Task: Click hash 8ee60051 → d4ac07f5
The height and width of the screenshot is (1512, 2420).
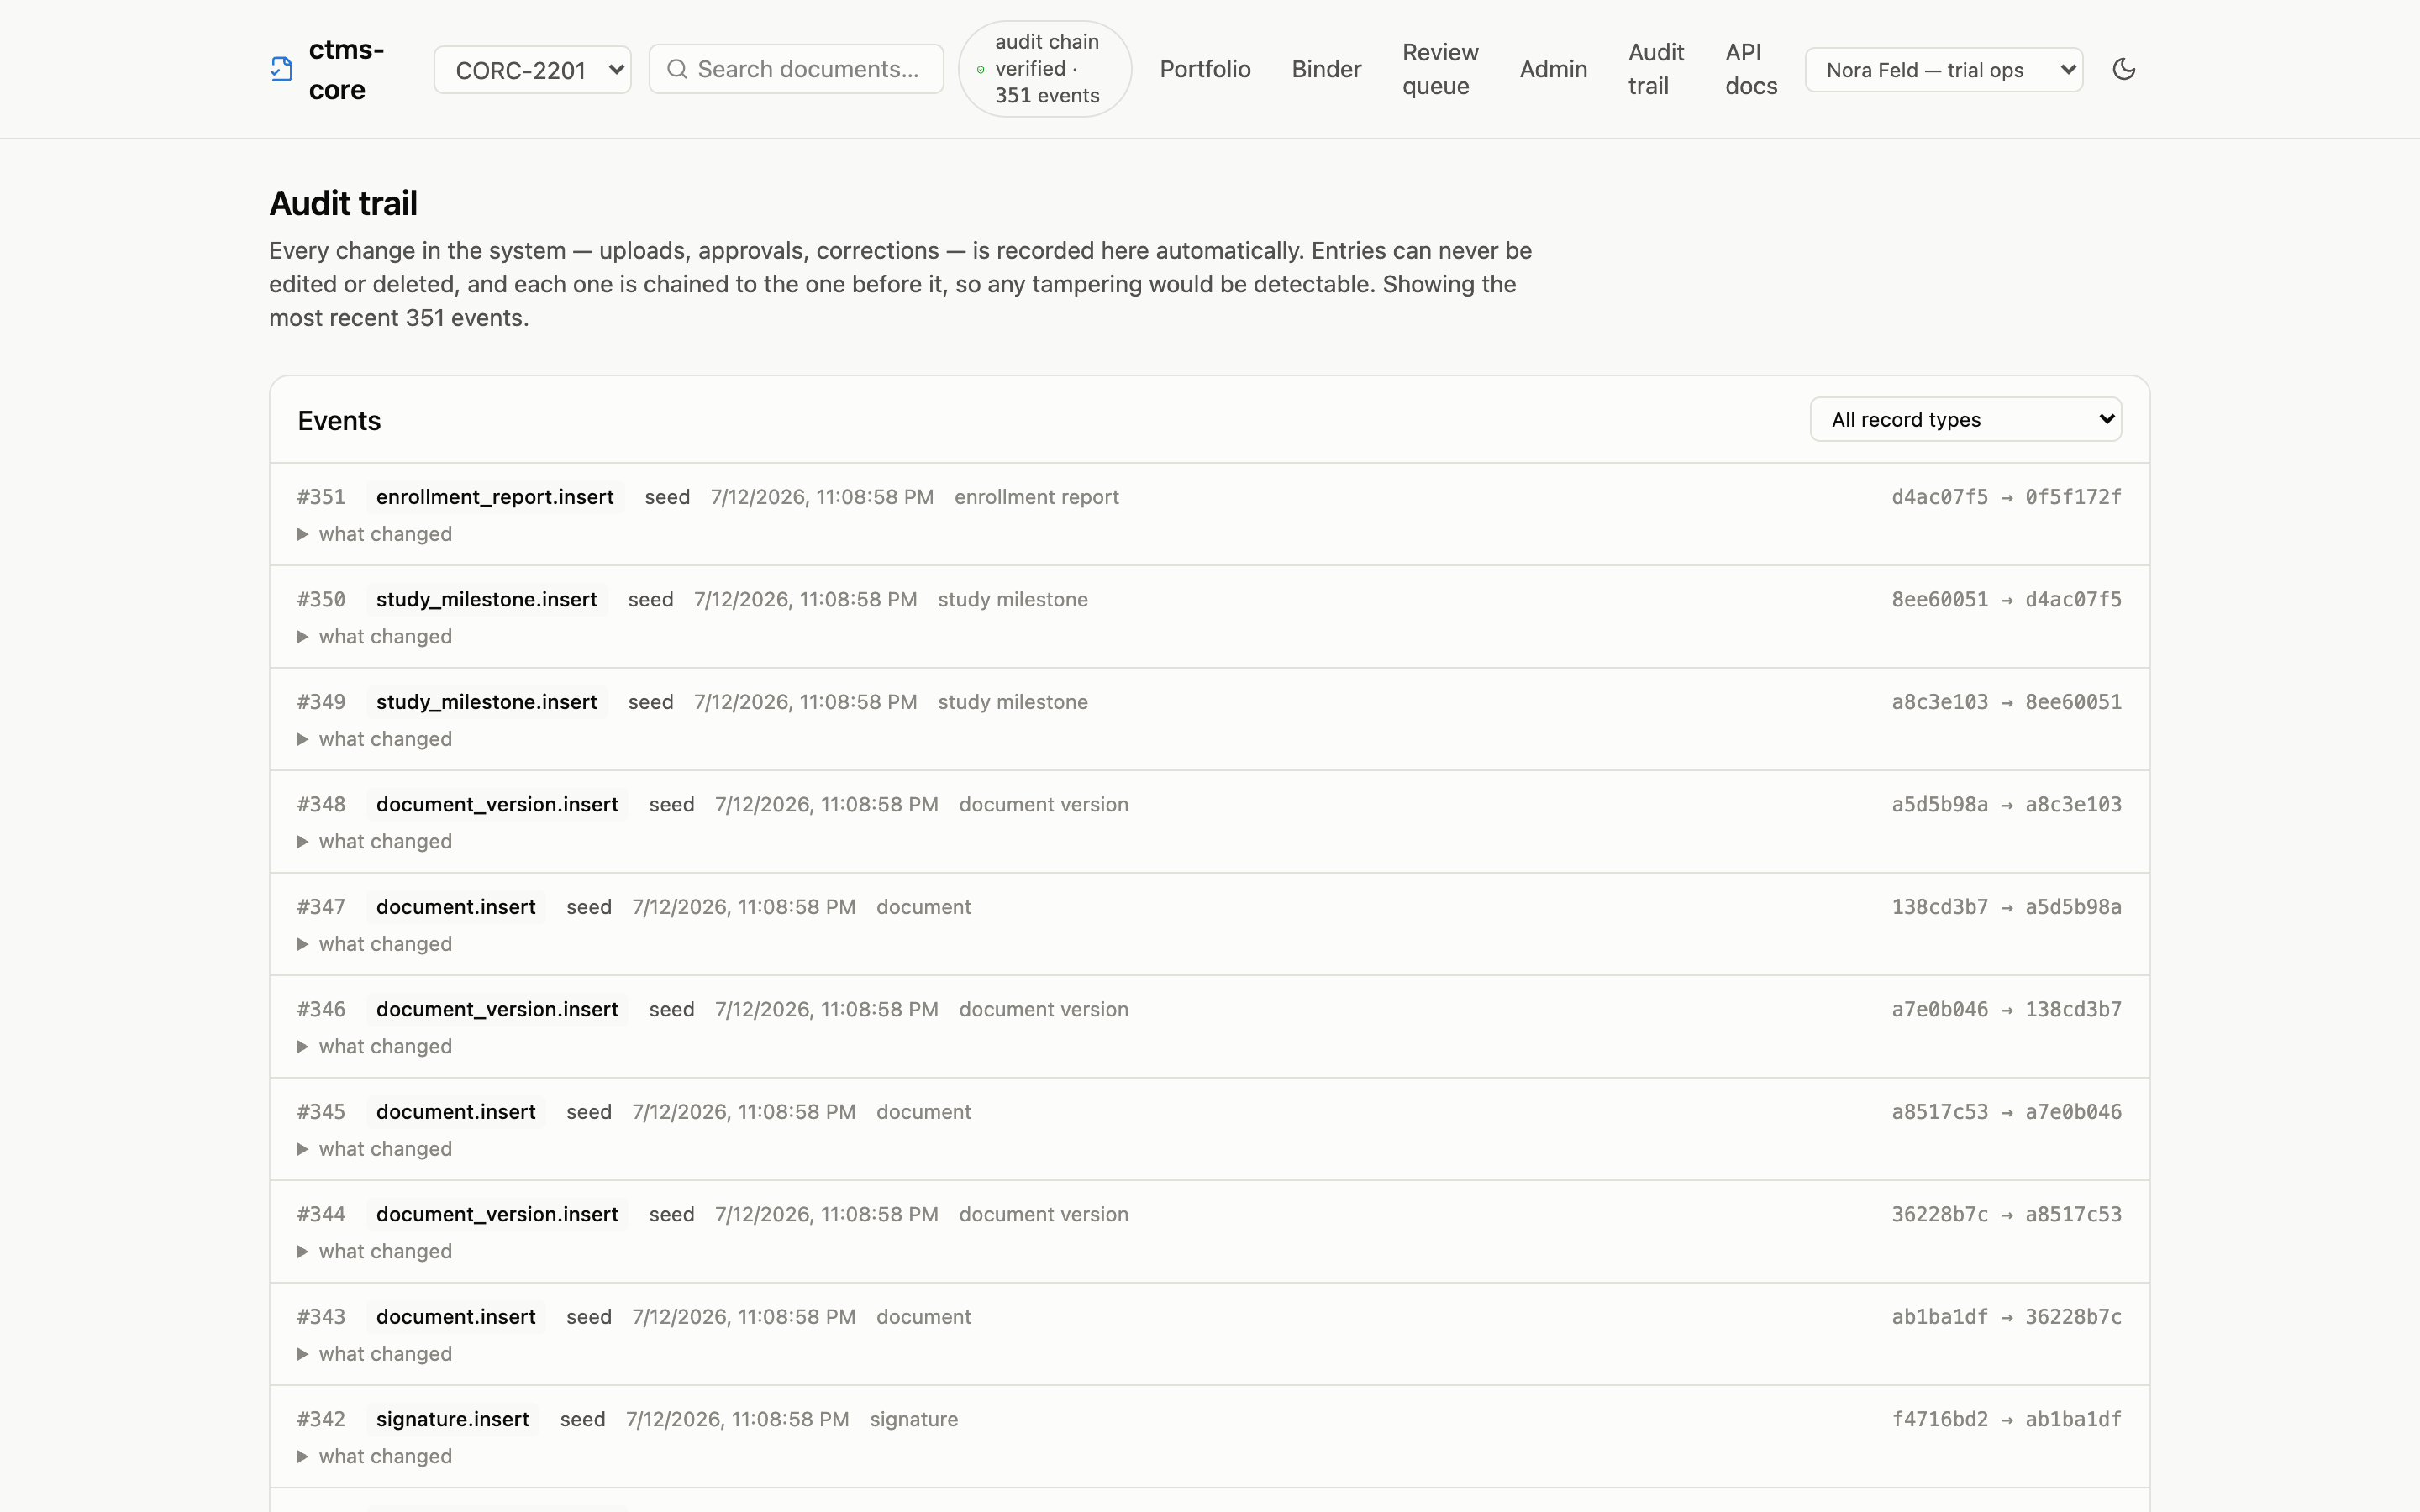Action: (x=2006, y=600)
